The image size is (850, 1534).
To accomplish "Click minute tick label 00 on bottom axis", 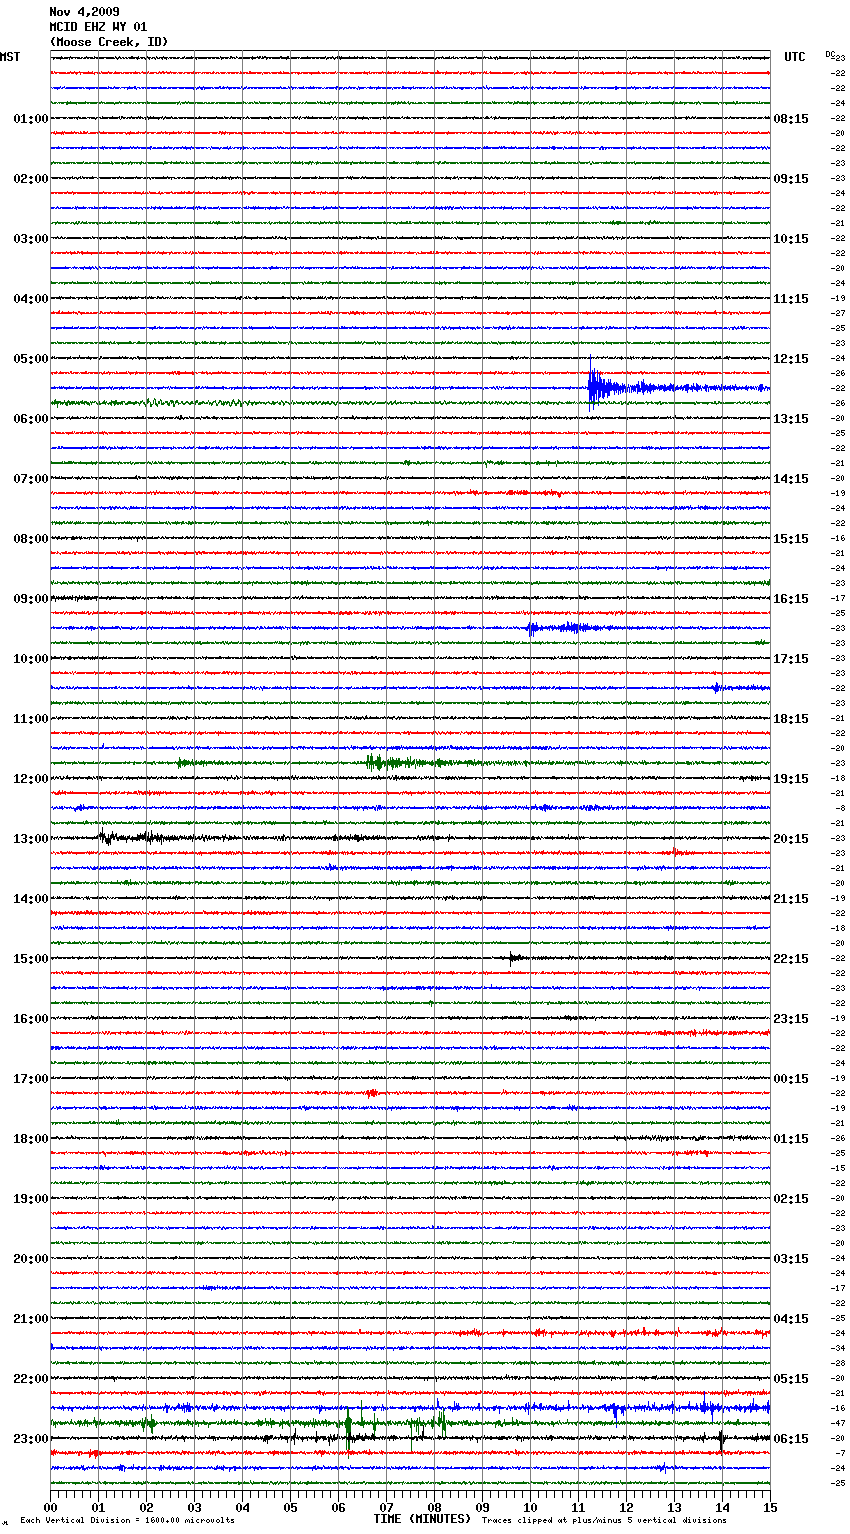I will 50,1507.
